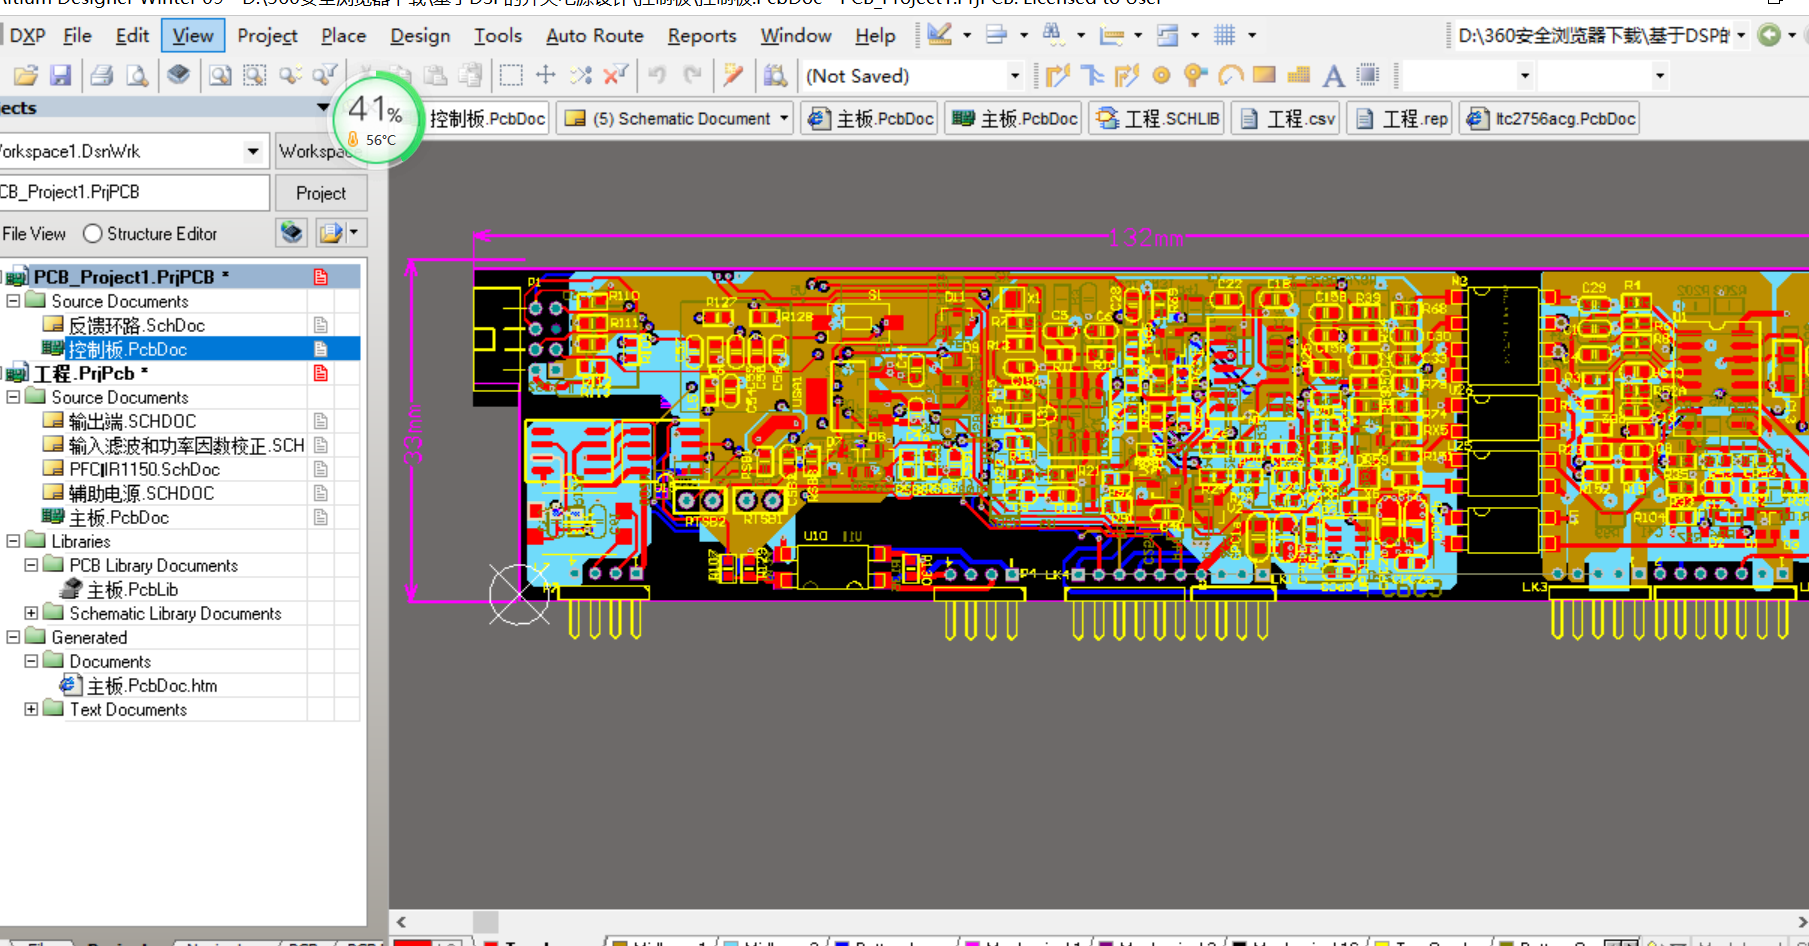This screenshot has height=946, width=1809.
Task: Open the Projects panel dropdown arrow
Action: click(322, 107)
